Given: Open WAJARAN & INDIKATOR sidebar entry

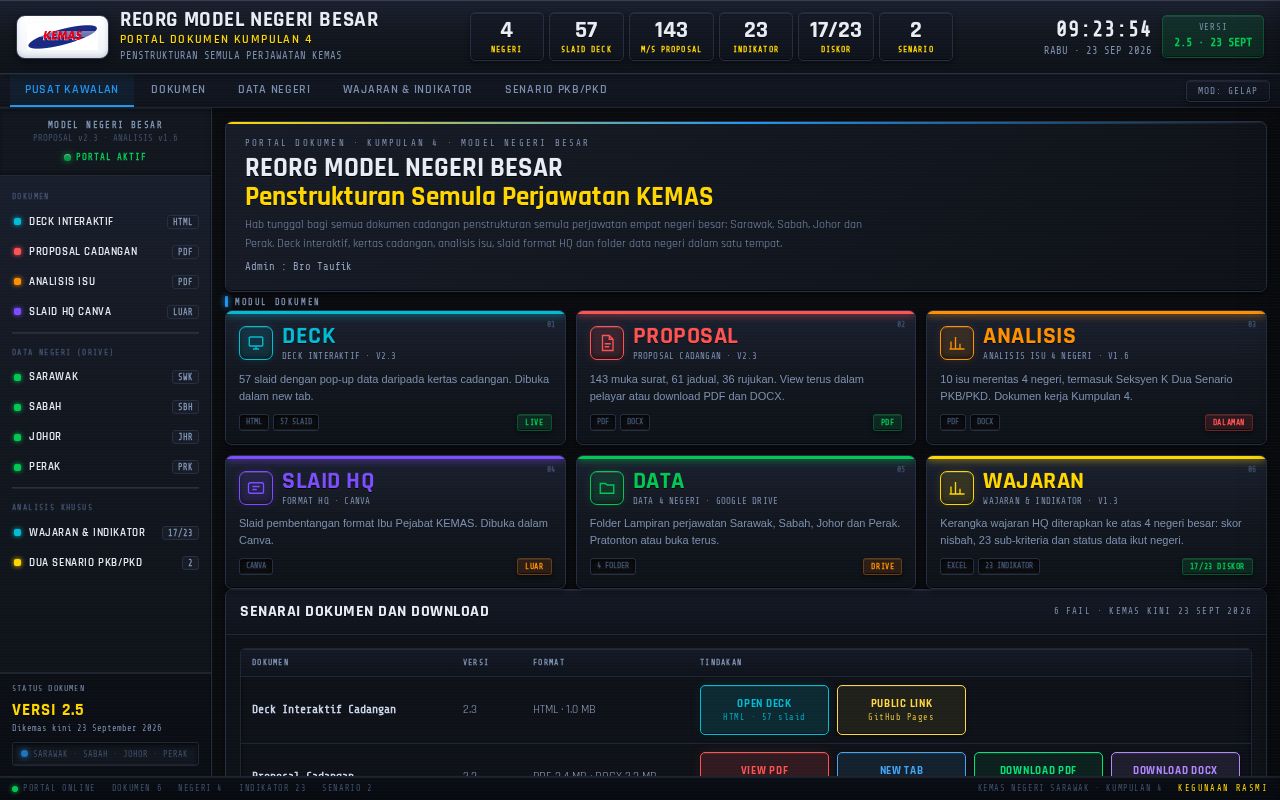Looking at the screenshot, I should click(106, 533).
